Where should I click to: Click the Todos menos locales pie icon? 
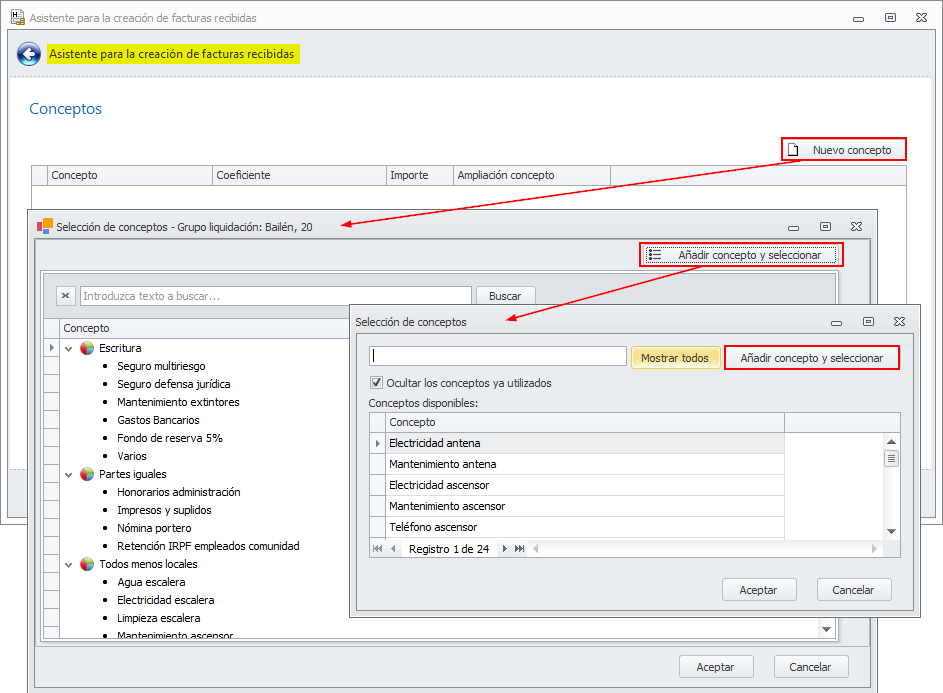[87, 564]
